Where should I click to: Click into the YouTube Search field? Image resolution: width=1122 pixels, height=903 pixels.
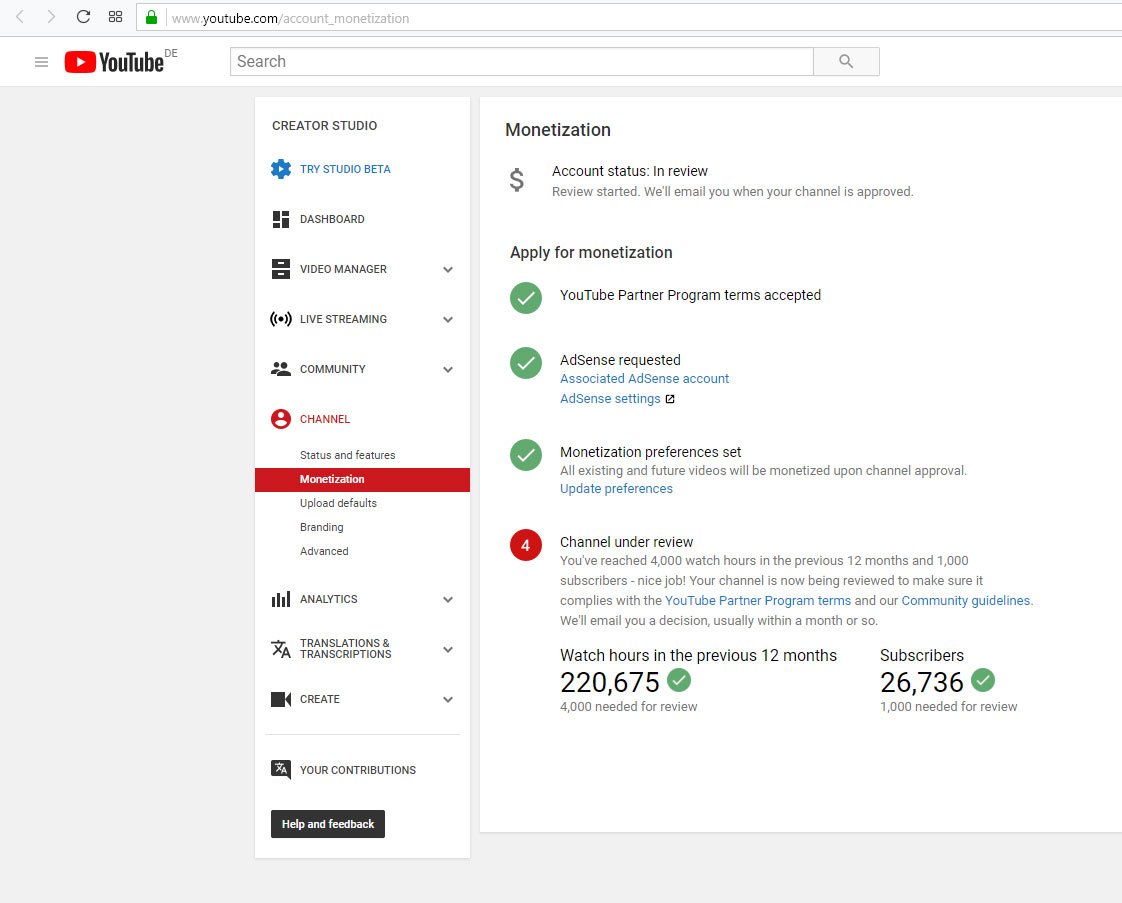pyautogui.click(x=522, y=62)
